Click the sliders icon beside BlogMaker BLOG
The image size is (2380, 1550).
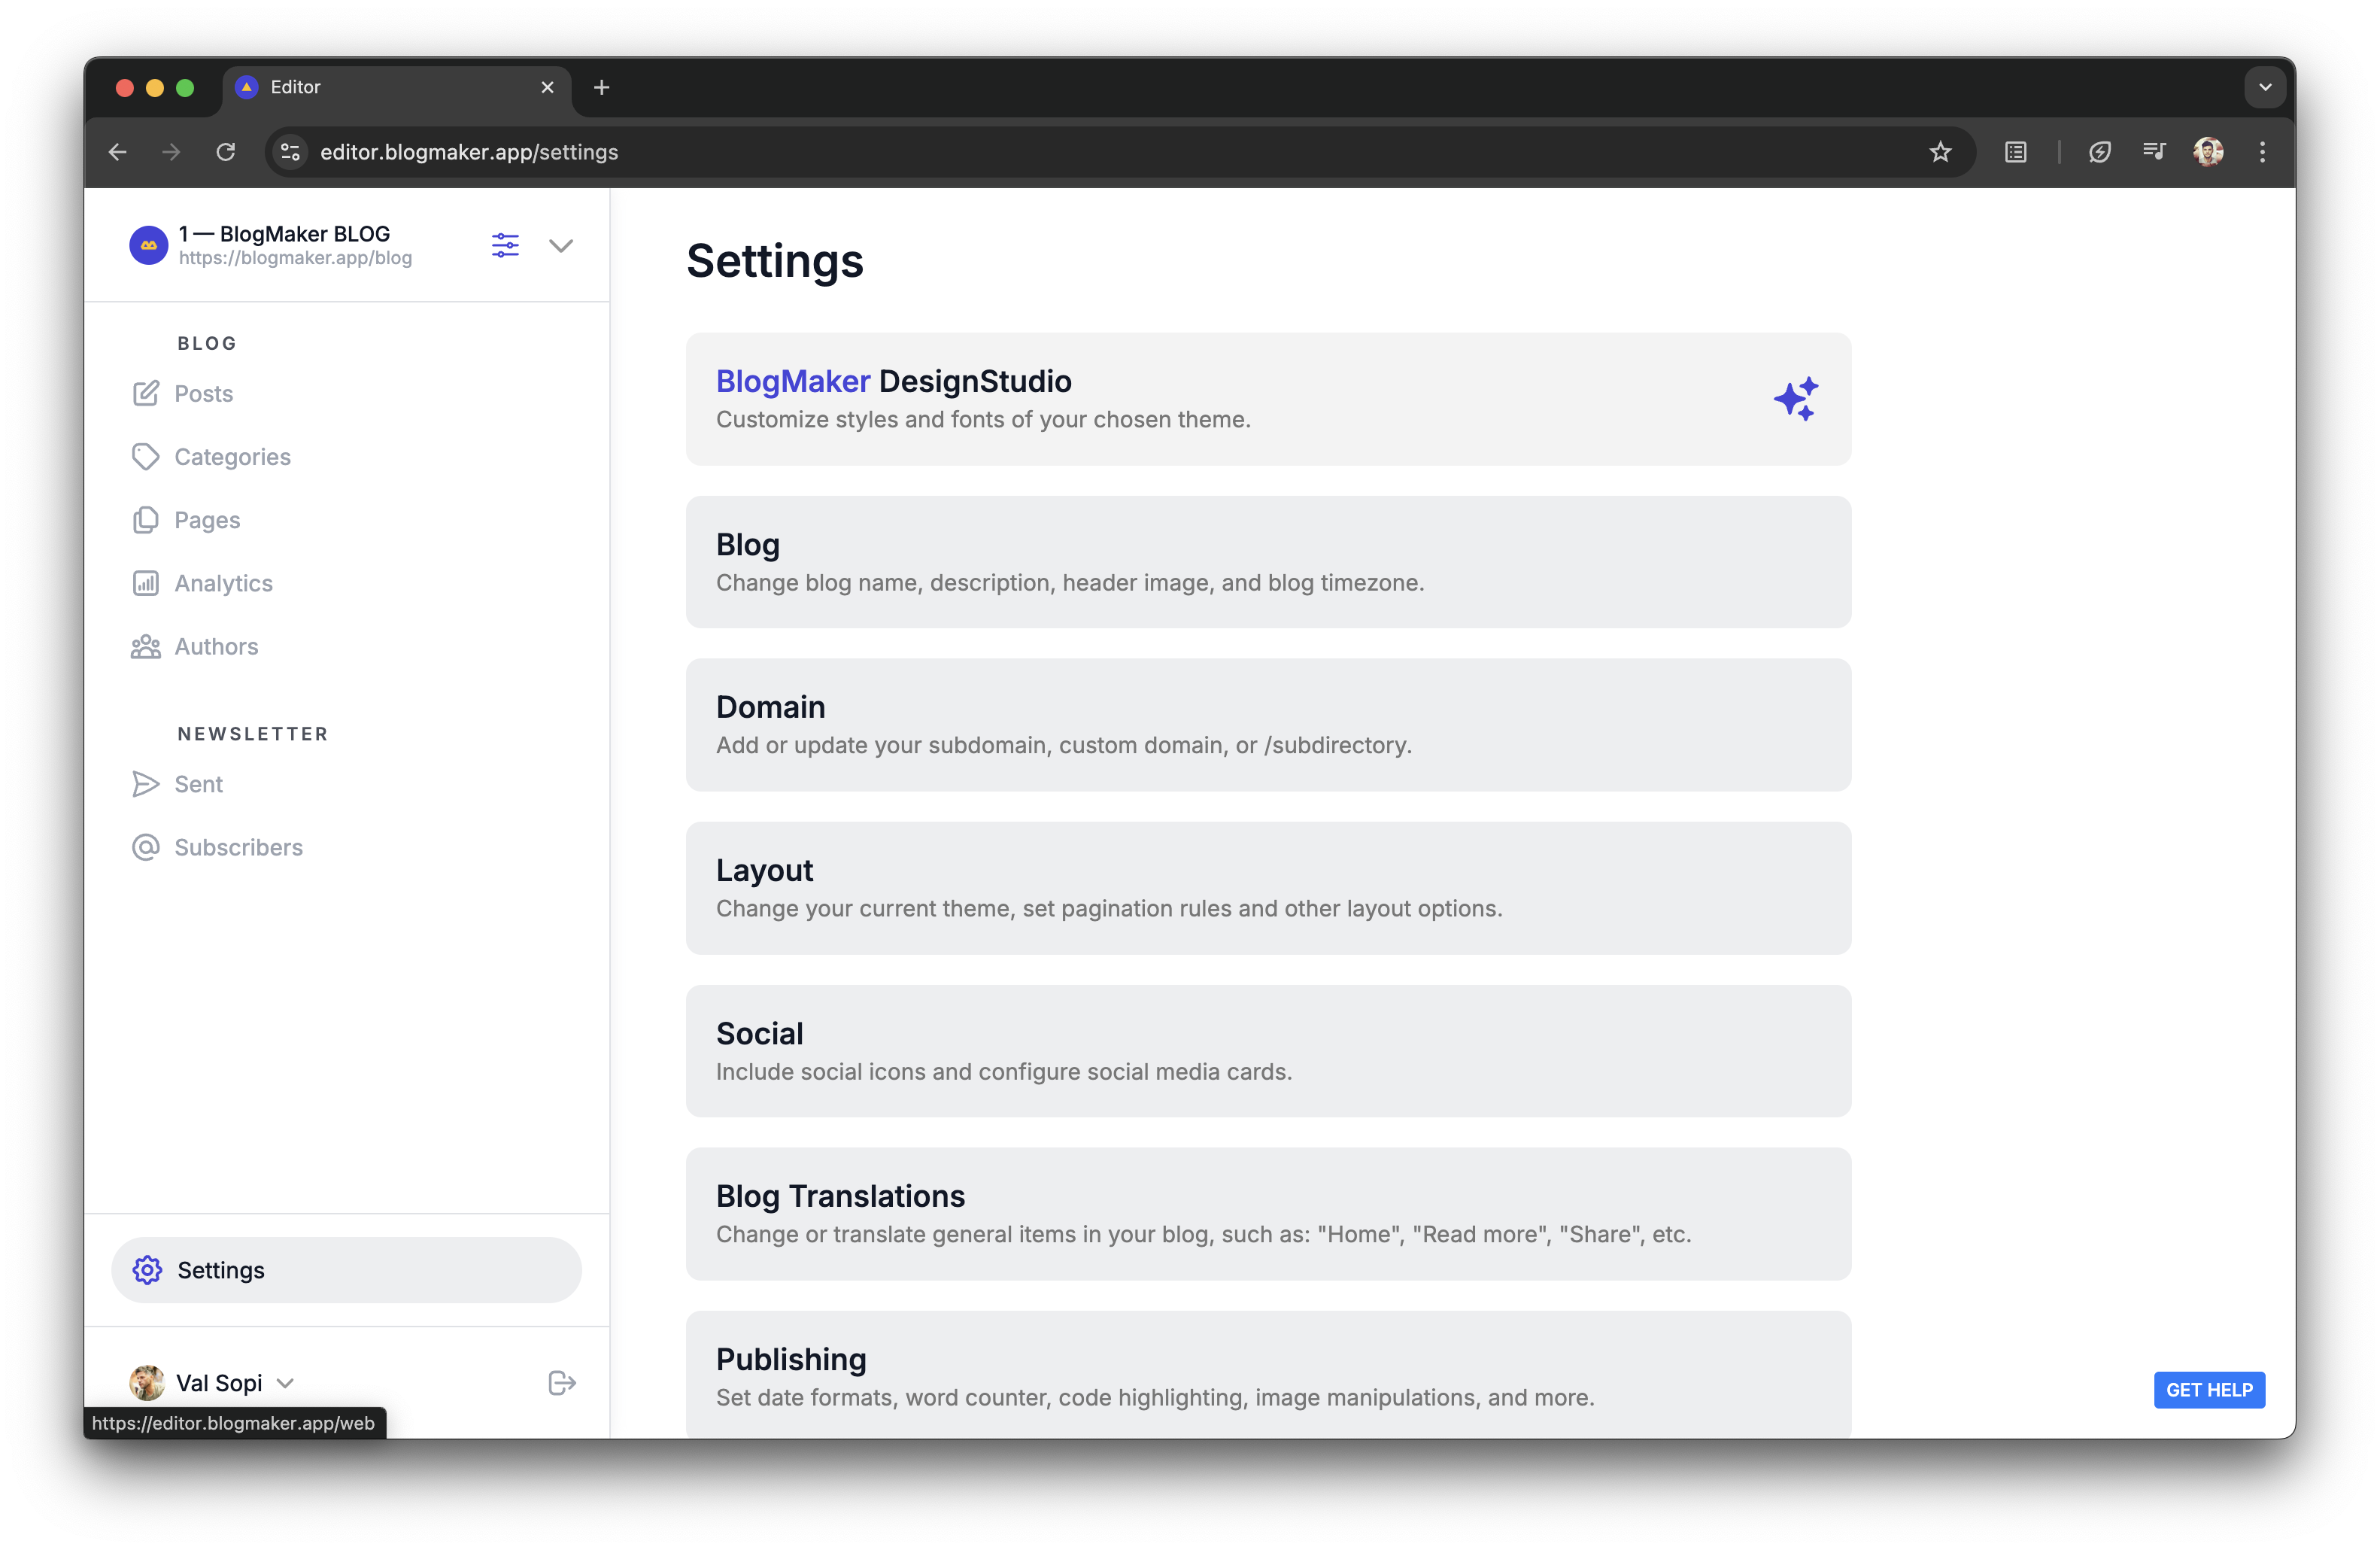pos(505,245)
